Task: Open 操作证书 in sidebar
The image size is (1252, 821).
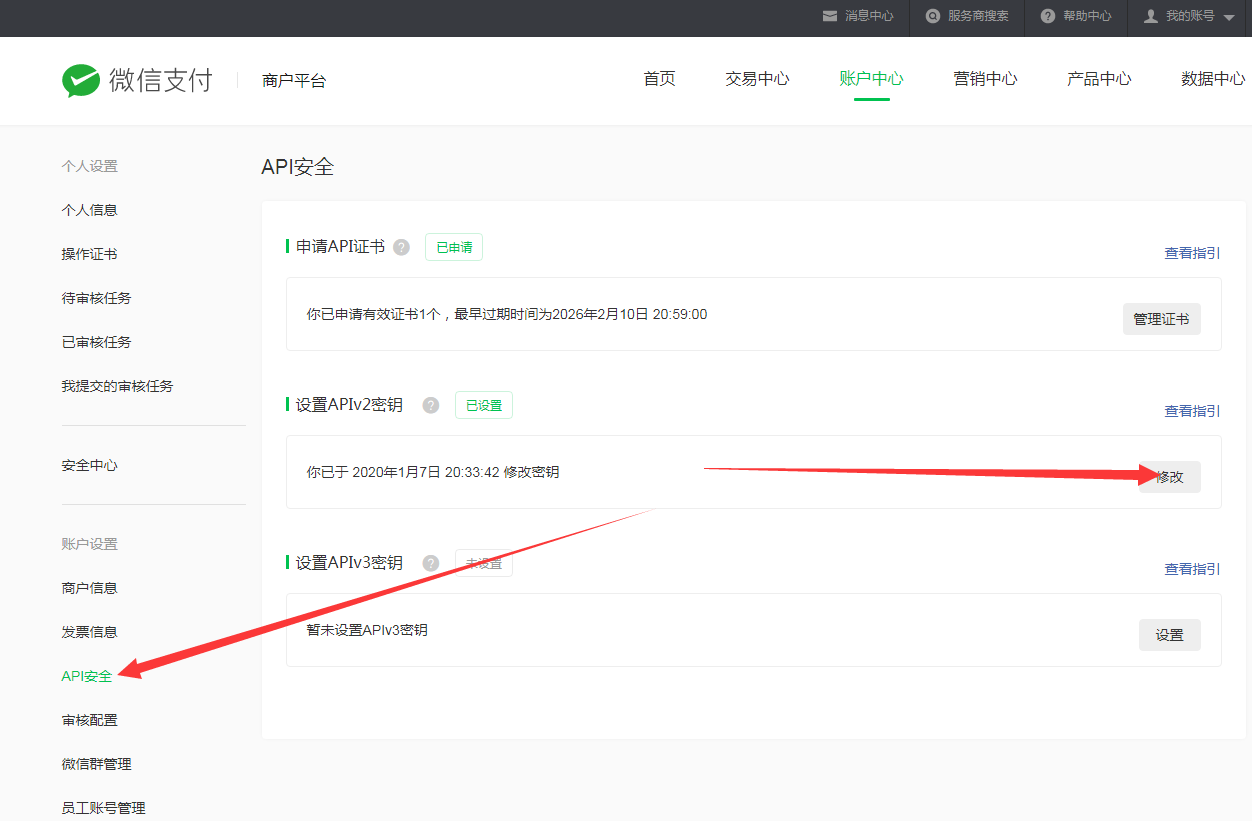Action: pyautogui.click(x=90, y=254)
